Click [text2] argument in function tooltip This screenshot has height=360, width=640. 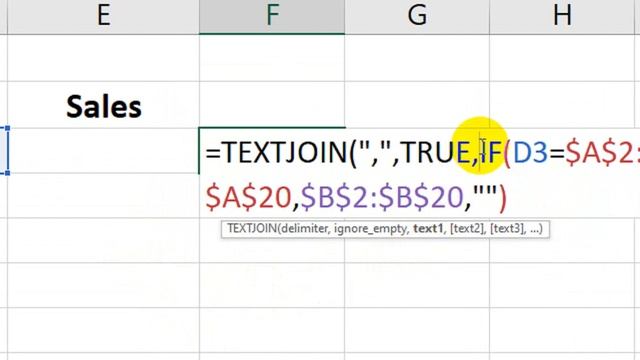(467, 229)
